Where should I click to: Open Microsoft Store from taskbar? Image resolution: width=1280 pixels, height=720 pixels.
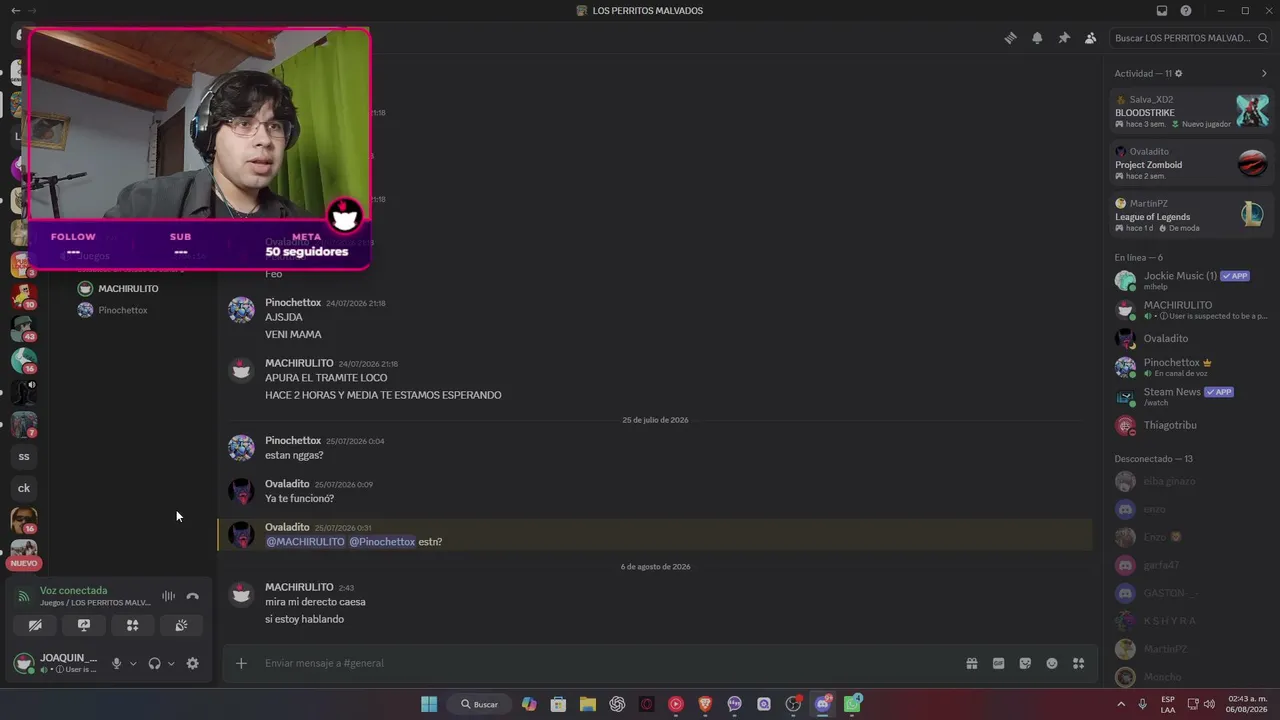[x=559, y=704]
